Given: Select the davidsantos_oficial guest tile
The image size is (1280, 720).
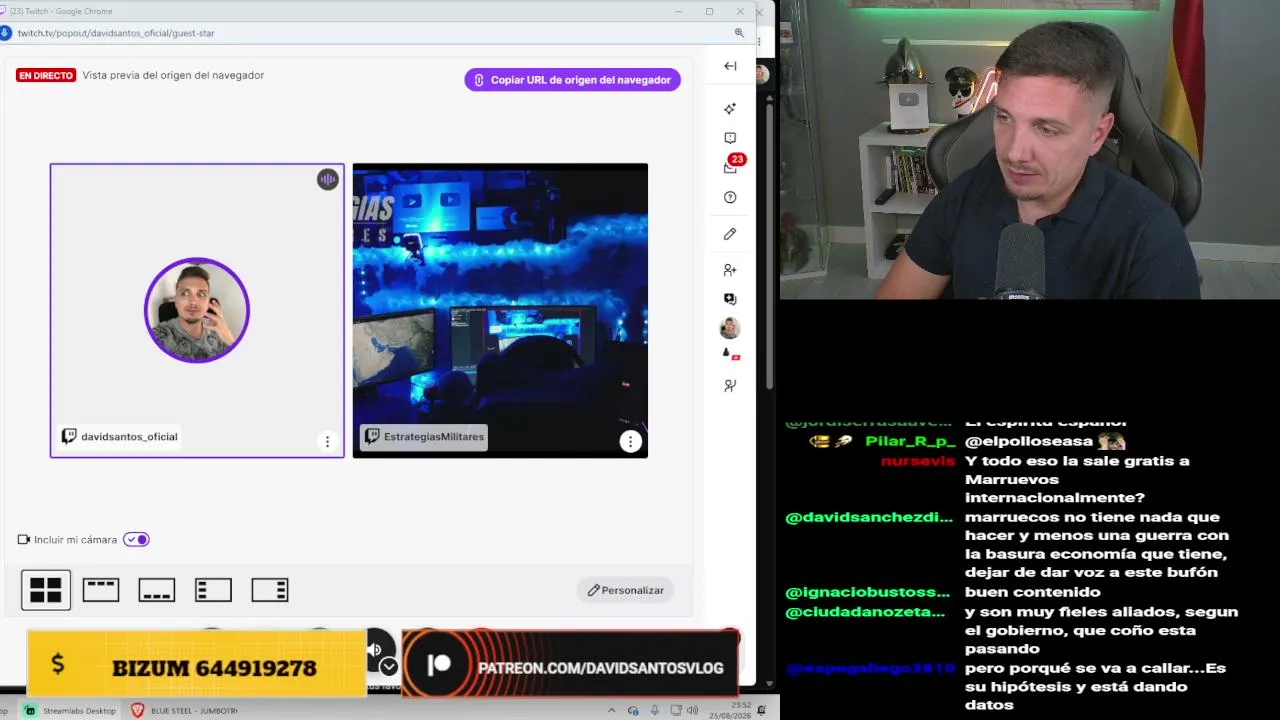Looking at the screenshot, I should coord(197,311).
